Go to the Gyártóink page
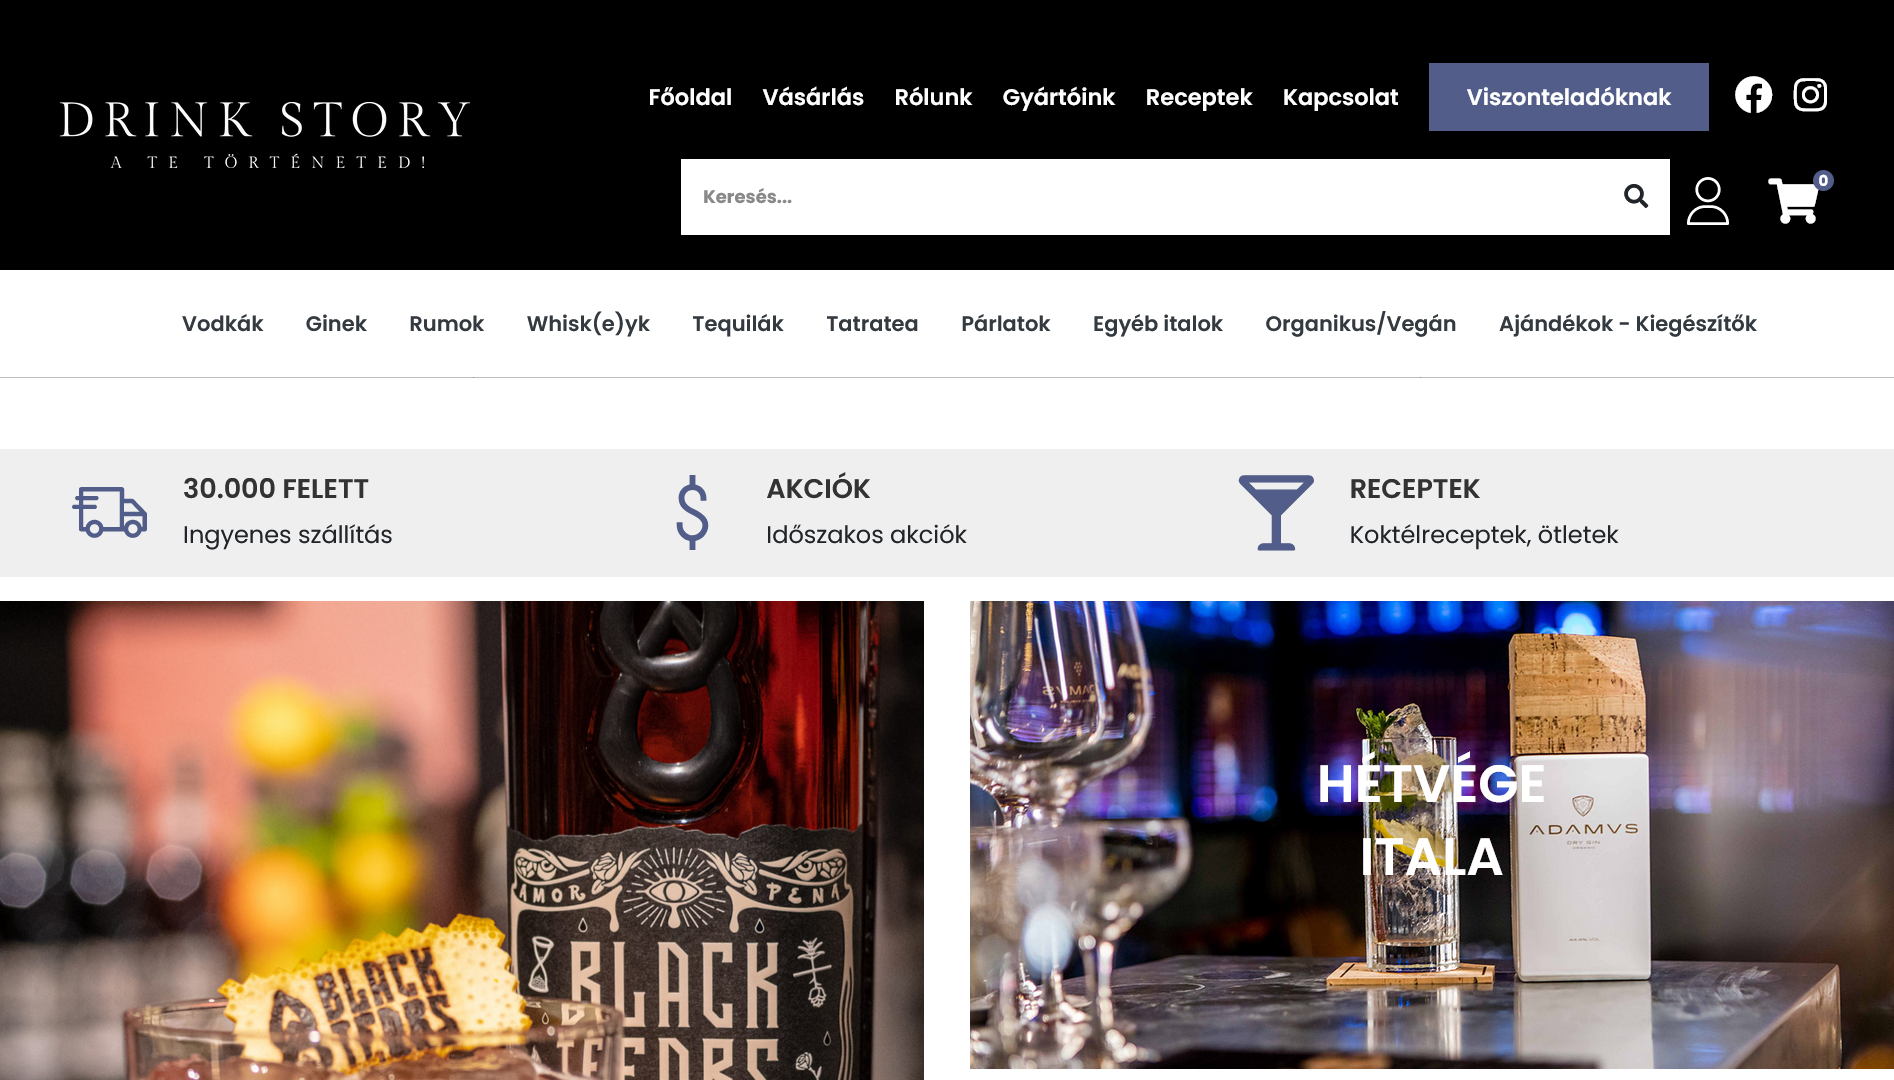This screenshot has height=1080, width=1894. [x=1058, y=97]
